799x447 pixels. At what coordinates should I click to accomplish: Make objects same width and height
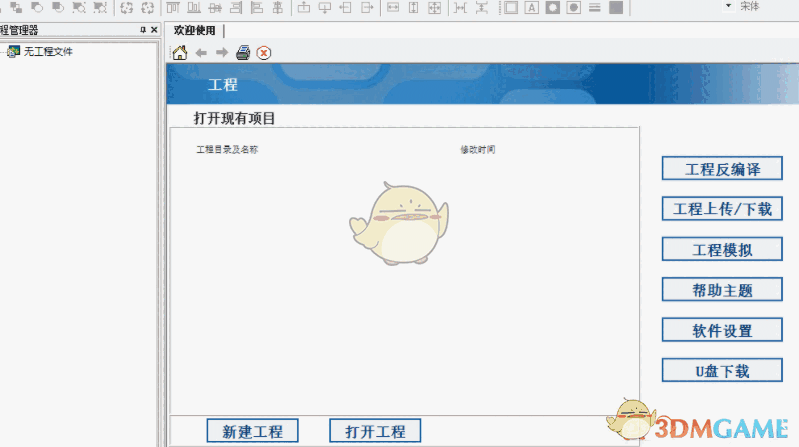click(435, 8)
